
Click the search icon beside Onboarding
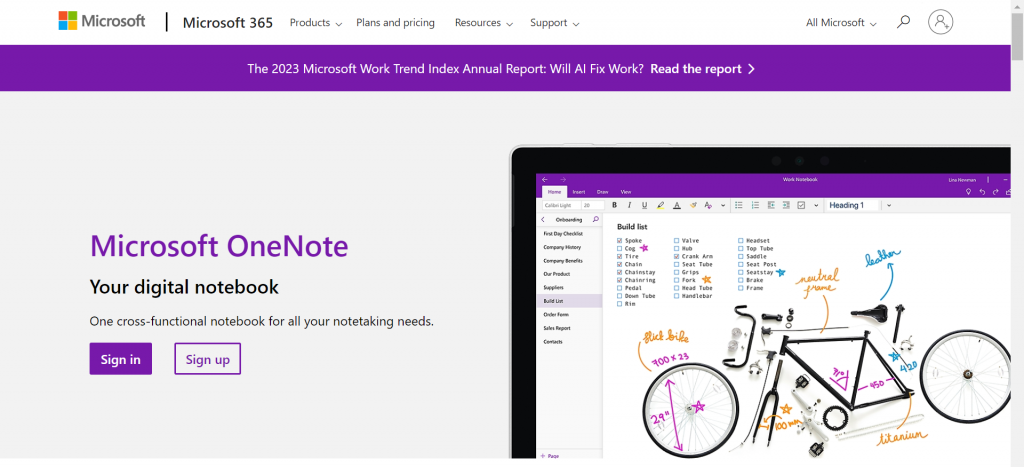(x=596, y=219)
